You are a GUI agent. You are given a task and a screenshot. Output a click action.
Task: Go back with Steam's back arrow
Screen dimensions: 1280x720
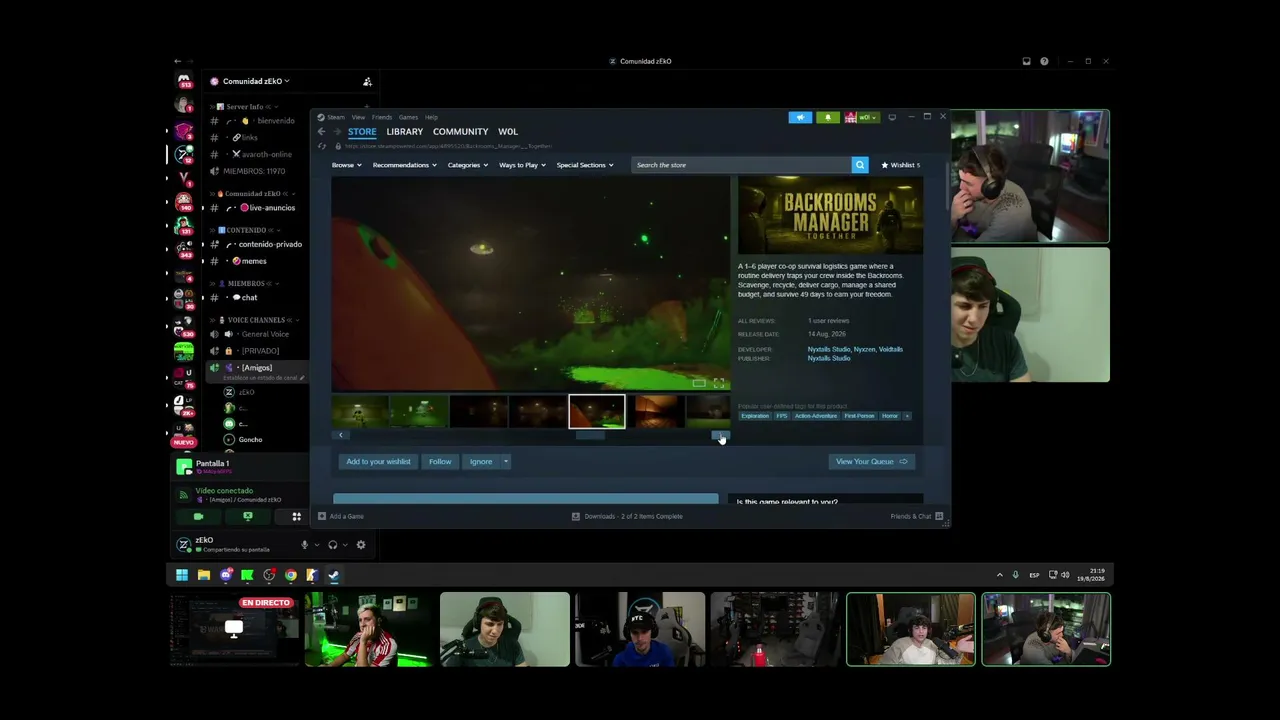pyautogui.click(x=321, y=132)
